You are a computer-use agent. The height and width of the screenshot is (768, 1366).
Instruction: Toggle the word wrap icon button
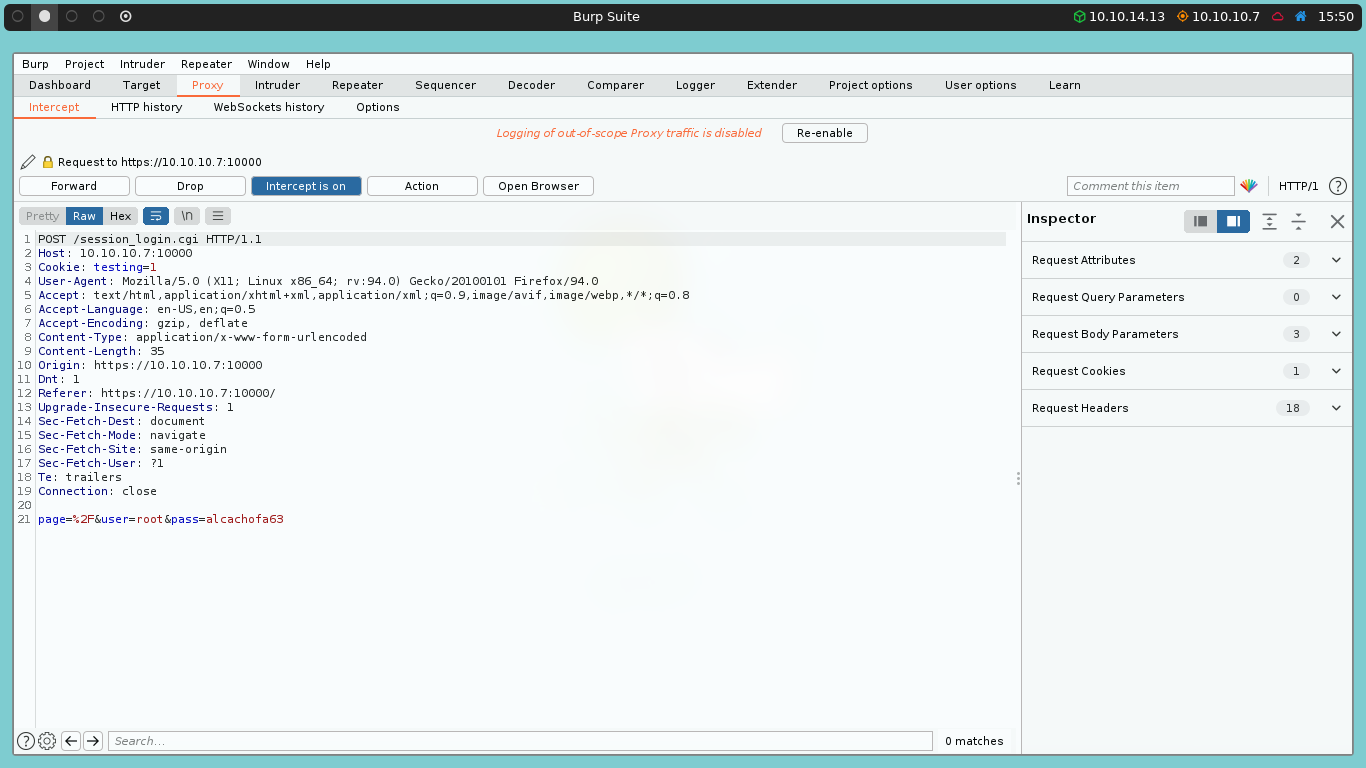156,216
